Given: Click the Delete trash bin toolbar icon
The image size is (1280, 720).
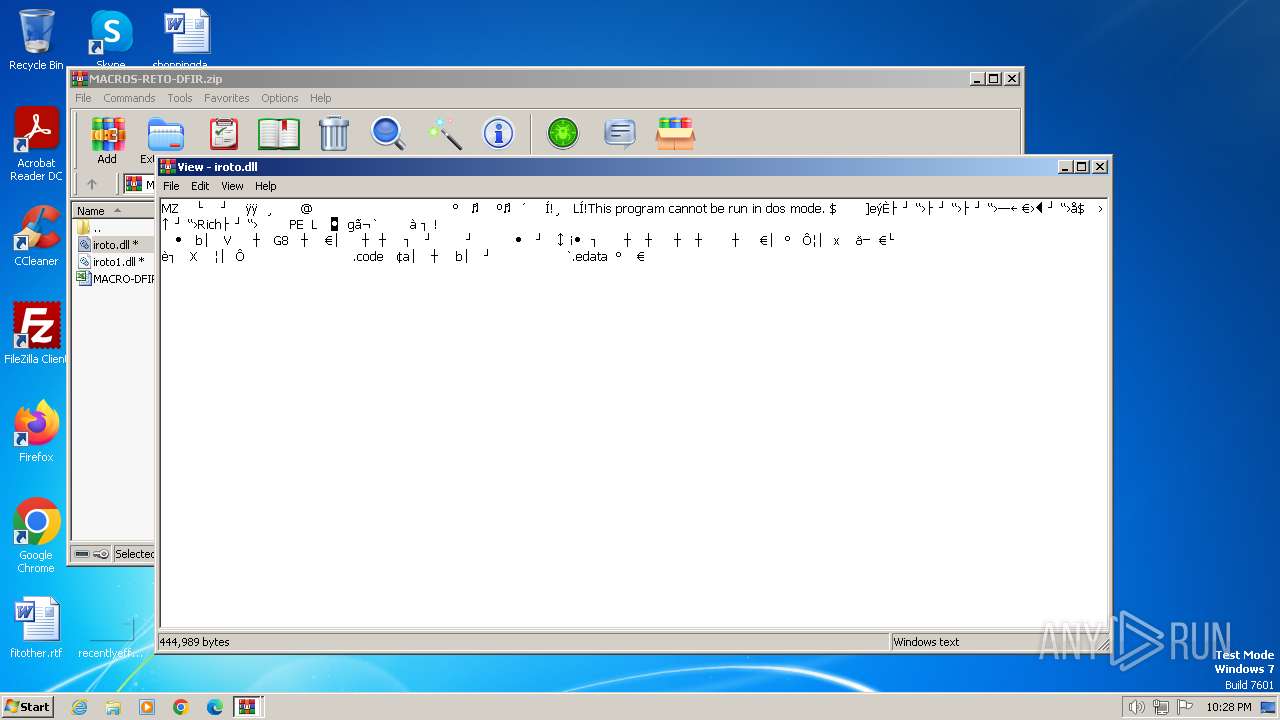Looking at the screenshot, I should point(333,133).
